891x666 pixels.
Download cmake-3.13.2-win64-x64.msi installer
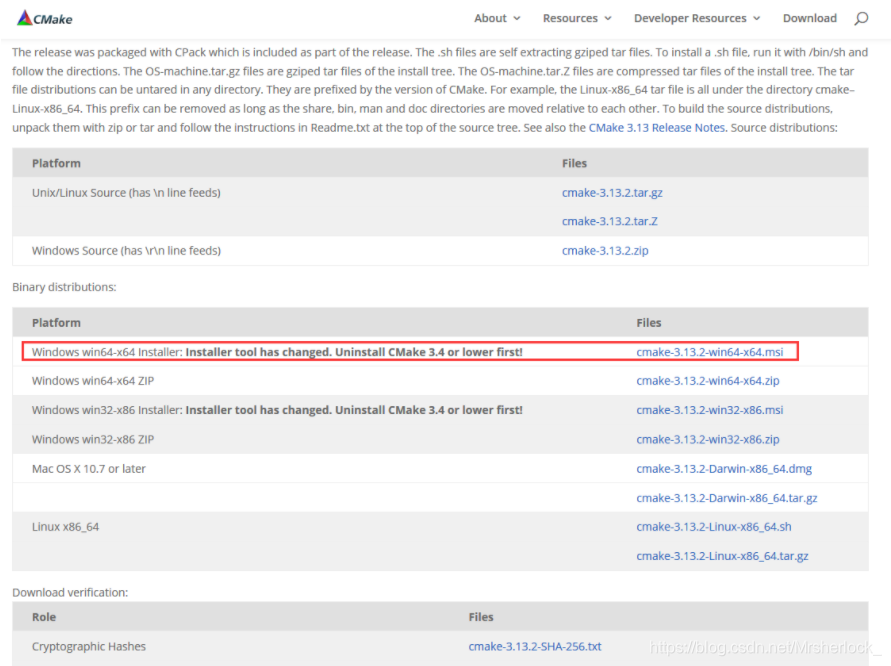point(709,352)
